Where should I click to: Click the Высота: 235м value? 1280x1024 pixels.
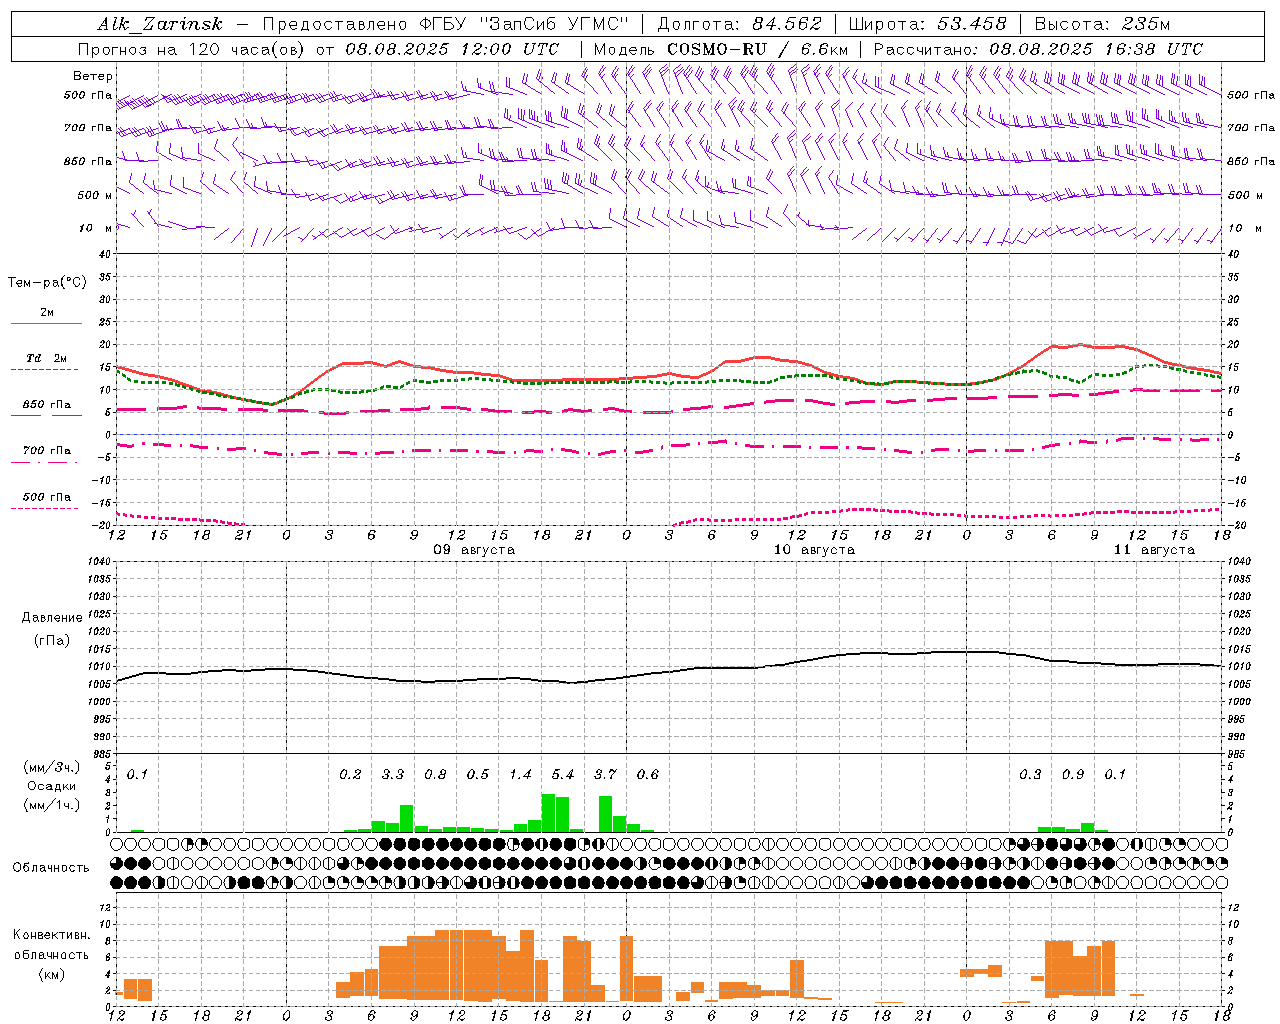pyautogui.click(x=1102, y=24)
